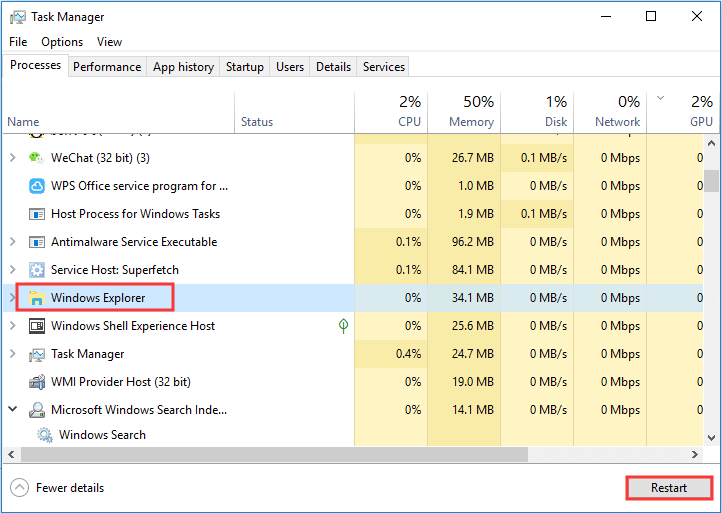This screenshot has width=722, height=513.
Task: Click the green leaf suspended status icon
Action: [343, 326]
